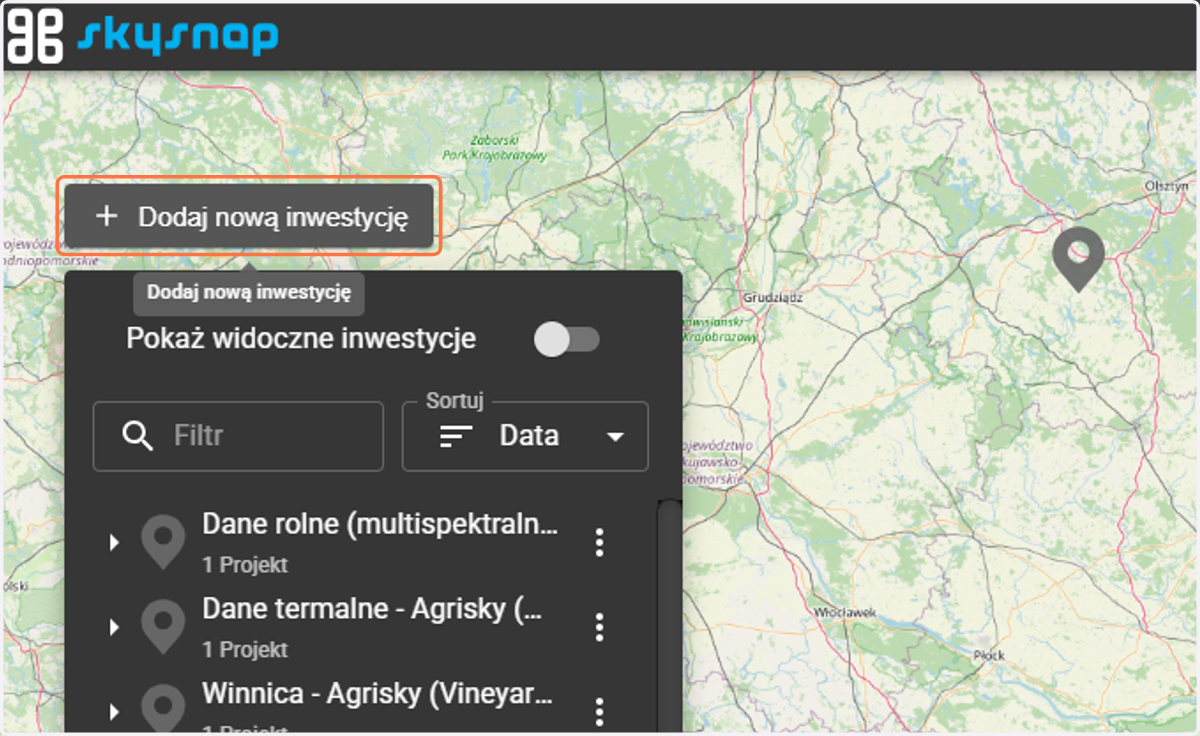Click the location pin icon of 'Dane termalne'
Screen dimensions: 1200x736
(x=162, y=628)
